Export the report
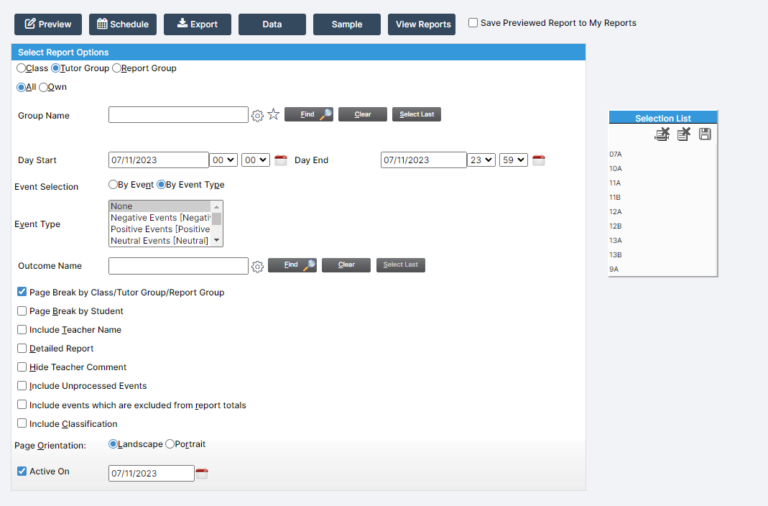 point(197,24)
